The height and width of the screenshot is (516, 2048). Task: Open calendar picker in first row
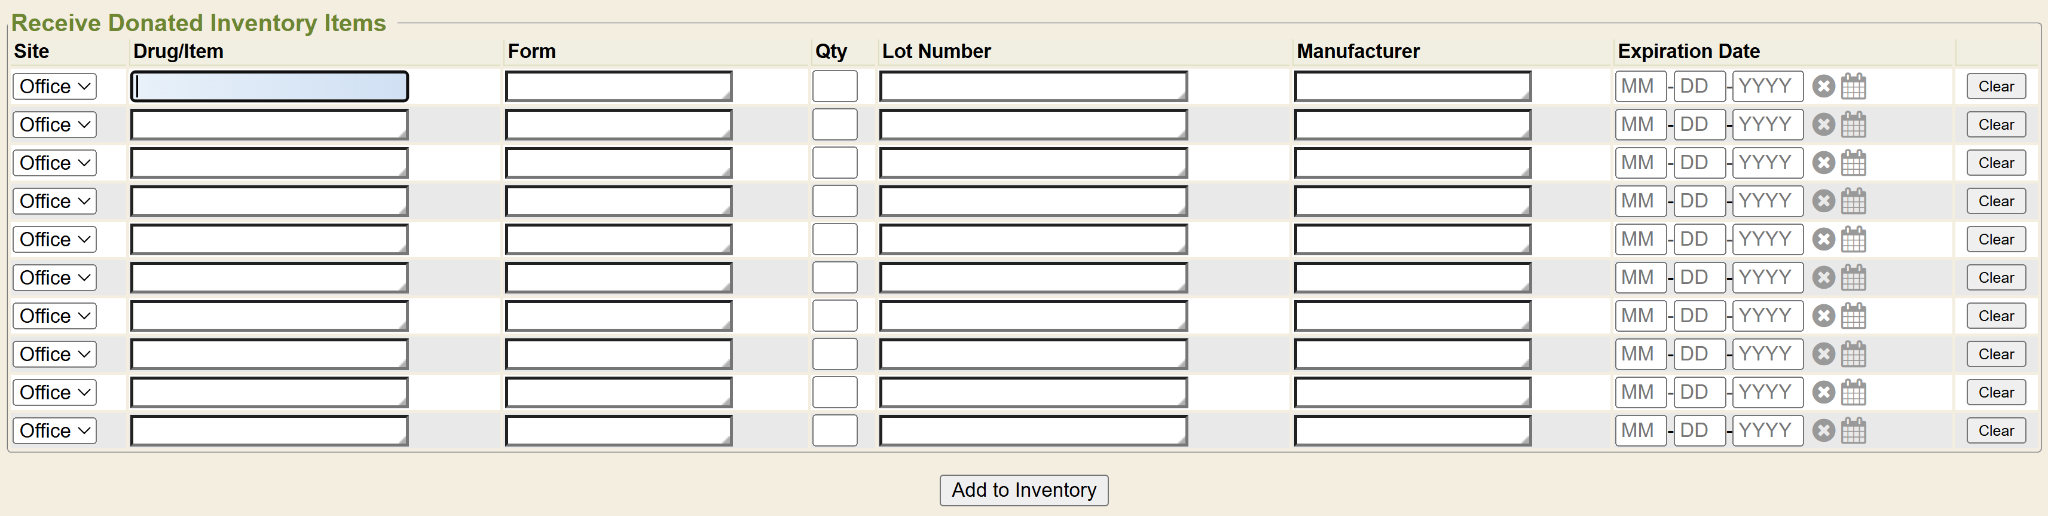point(1853,87)
